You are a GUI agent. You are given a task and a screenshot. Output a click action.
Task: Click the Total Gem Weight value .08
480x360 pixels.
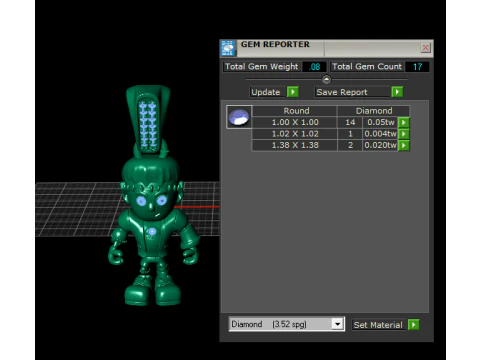click(314, 67)
